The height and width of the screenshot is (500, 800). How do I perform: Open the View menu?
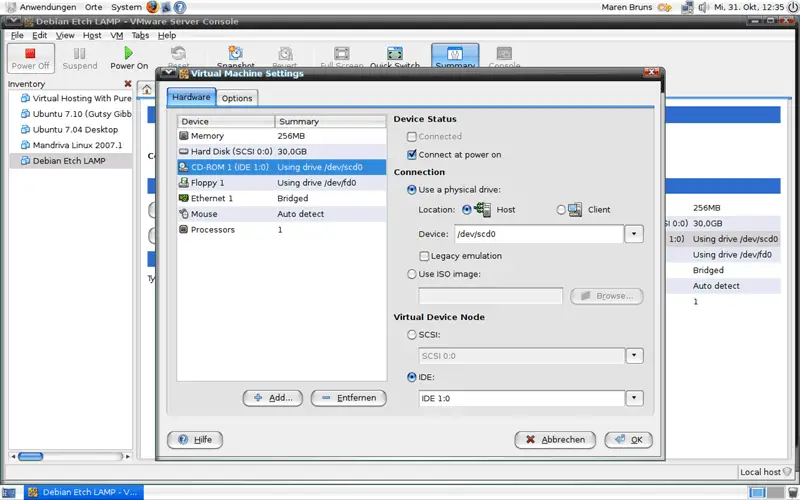tap(65, 35)
